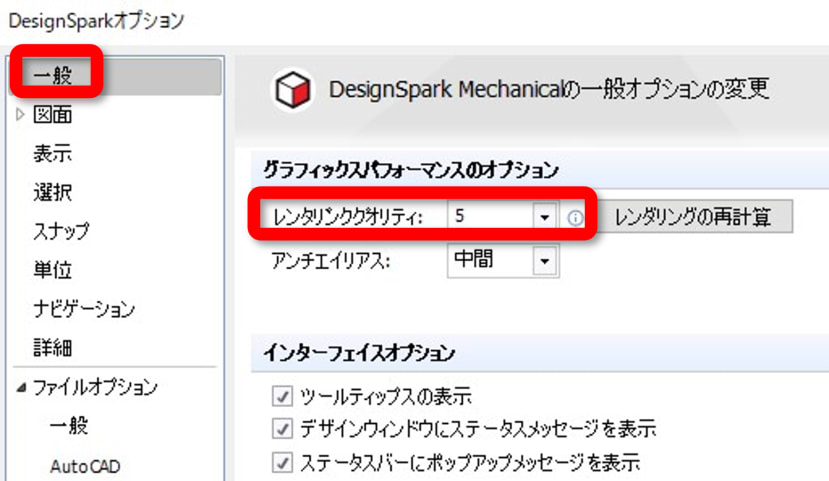Viewport: 829px width, 481px height.
Task: Go to the 単位 settings
Action: click(52, 270)
